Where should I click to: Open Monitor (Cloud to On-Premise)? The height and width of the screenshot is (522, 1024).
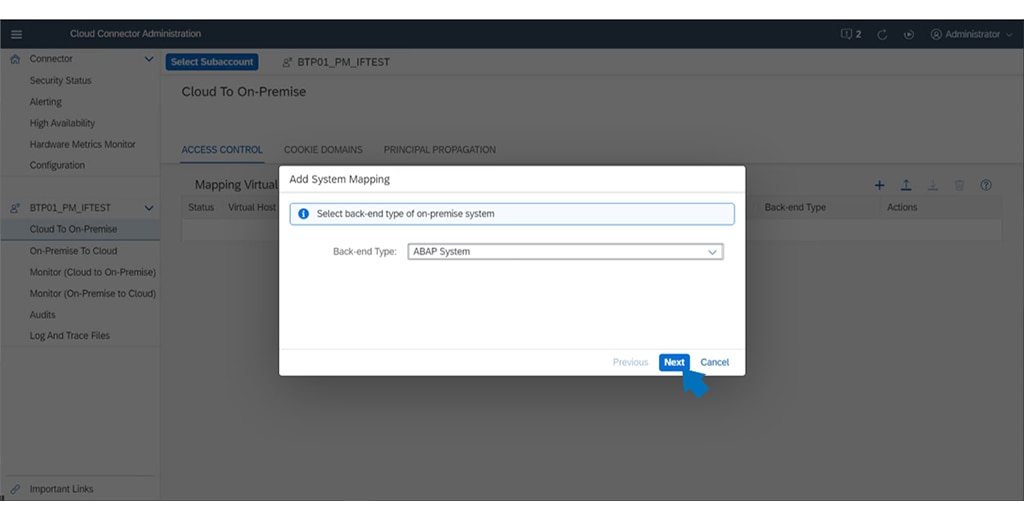[x=93, y=272]
